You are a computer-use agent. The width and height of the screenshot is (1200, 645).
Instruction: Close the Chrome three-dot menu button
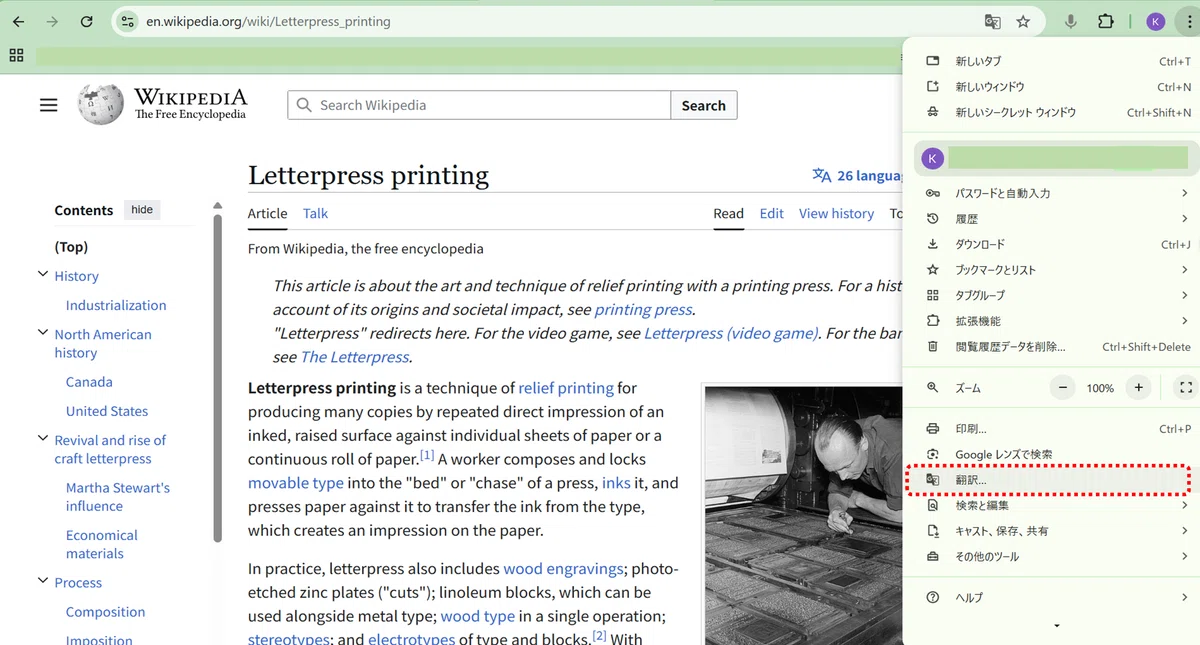point(1187,21)
